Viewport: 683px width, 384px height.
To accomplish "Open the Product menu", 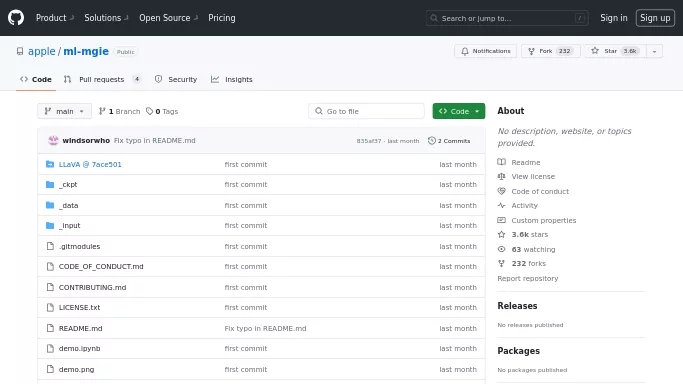I will tap(55, 18).
